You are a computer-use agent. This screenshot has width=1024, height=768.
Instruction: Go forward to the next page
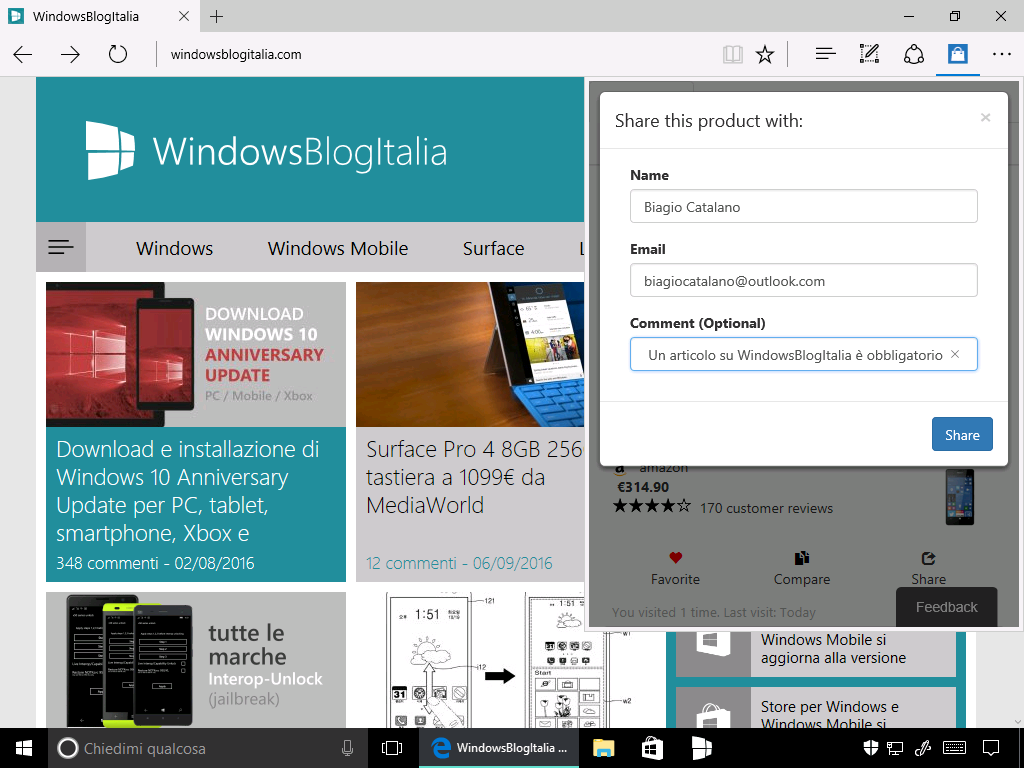point(70,54)
